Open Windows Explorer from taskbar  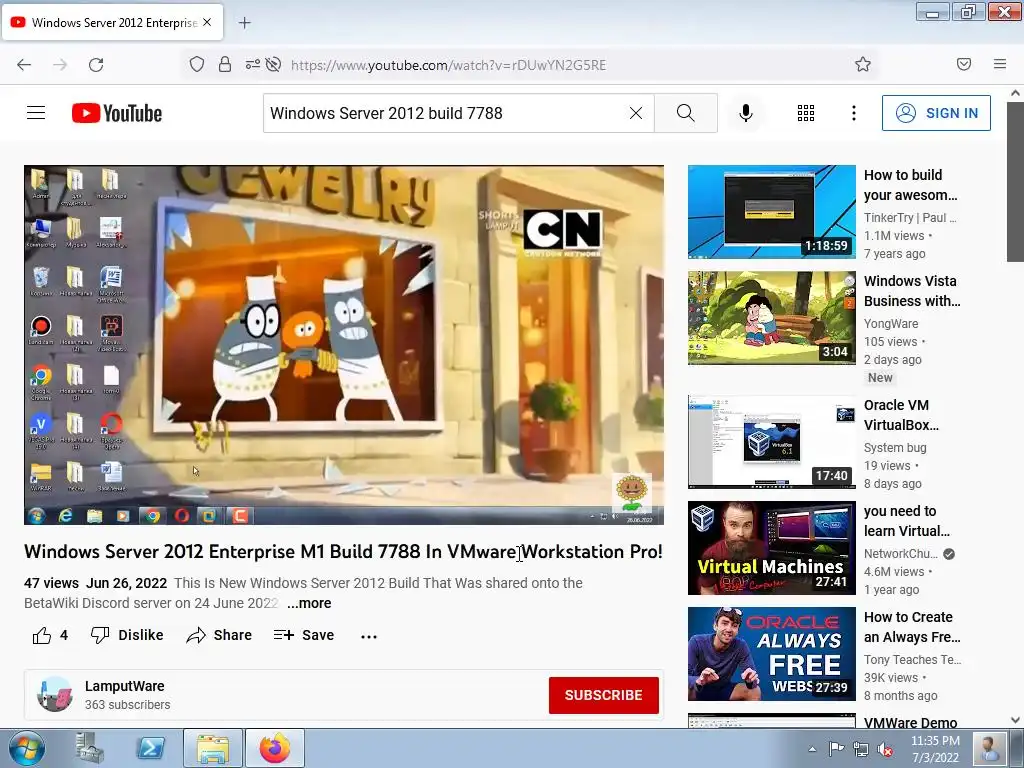tap(213, 748)
